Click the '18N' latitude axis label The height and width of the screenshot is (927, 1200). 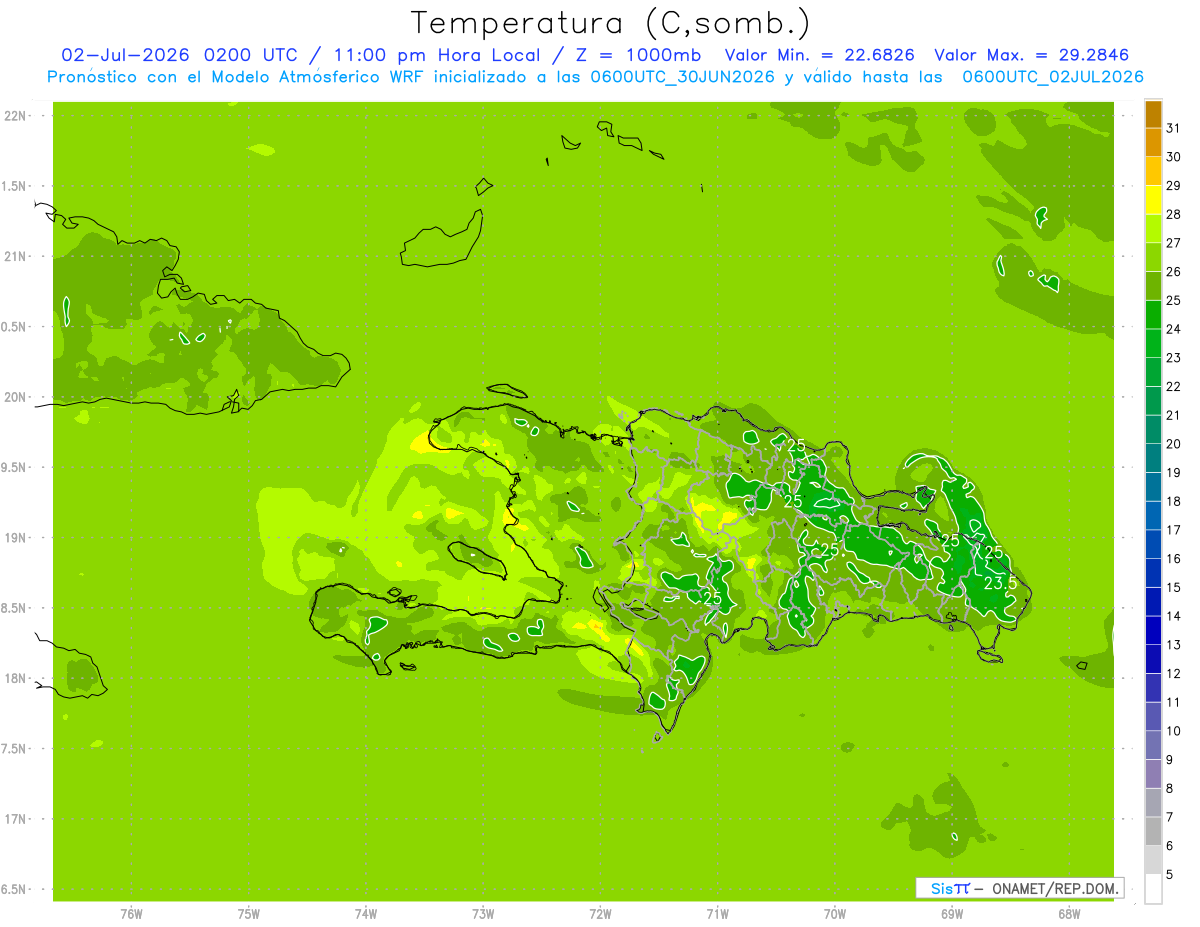(15, 678)
